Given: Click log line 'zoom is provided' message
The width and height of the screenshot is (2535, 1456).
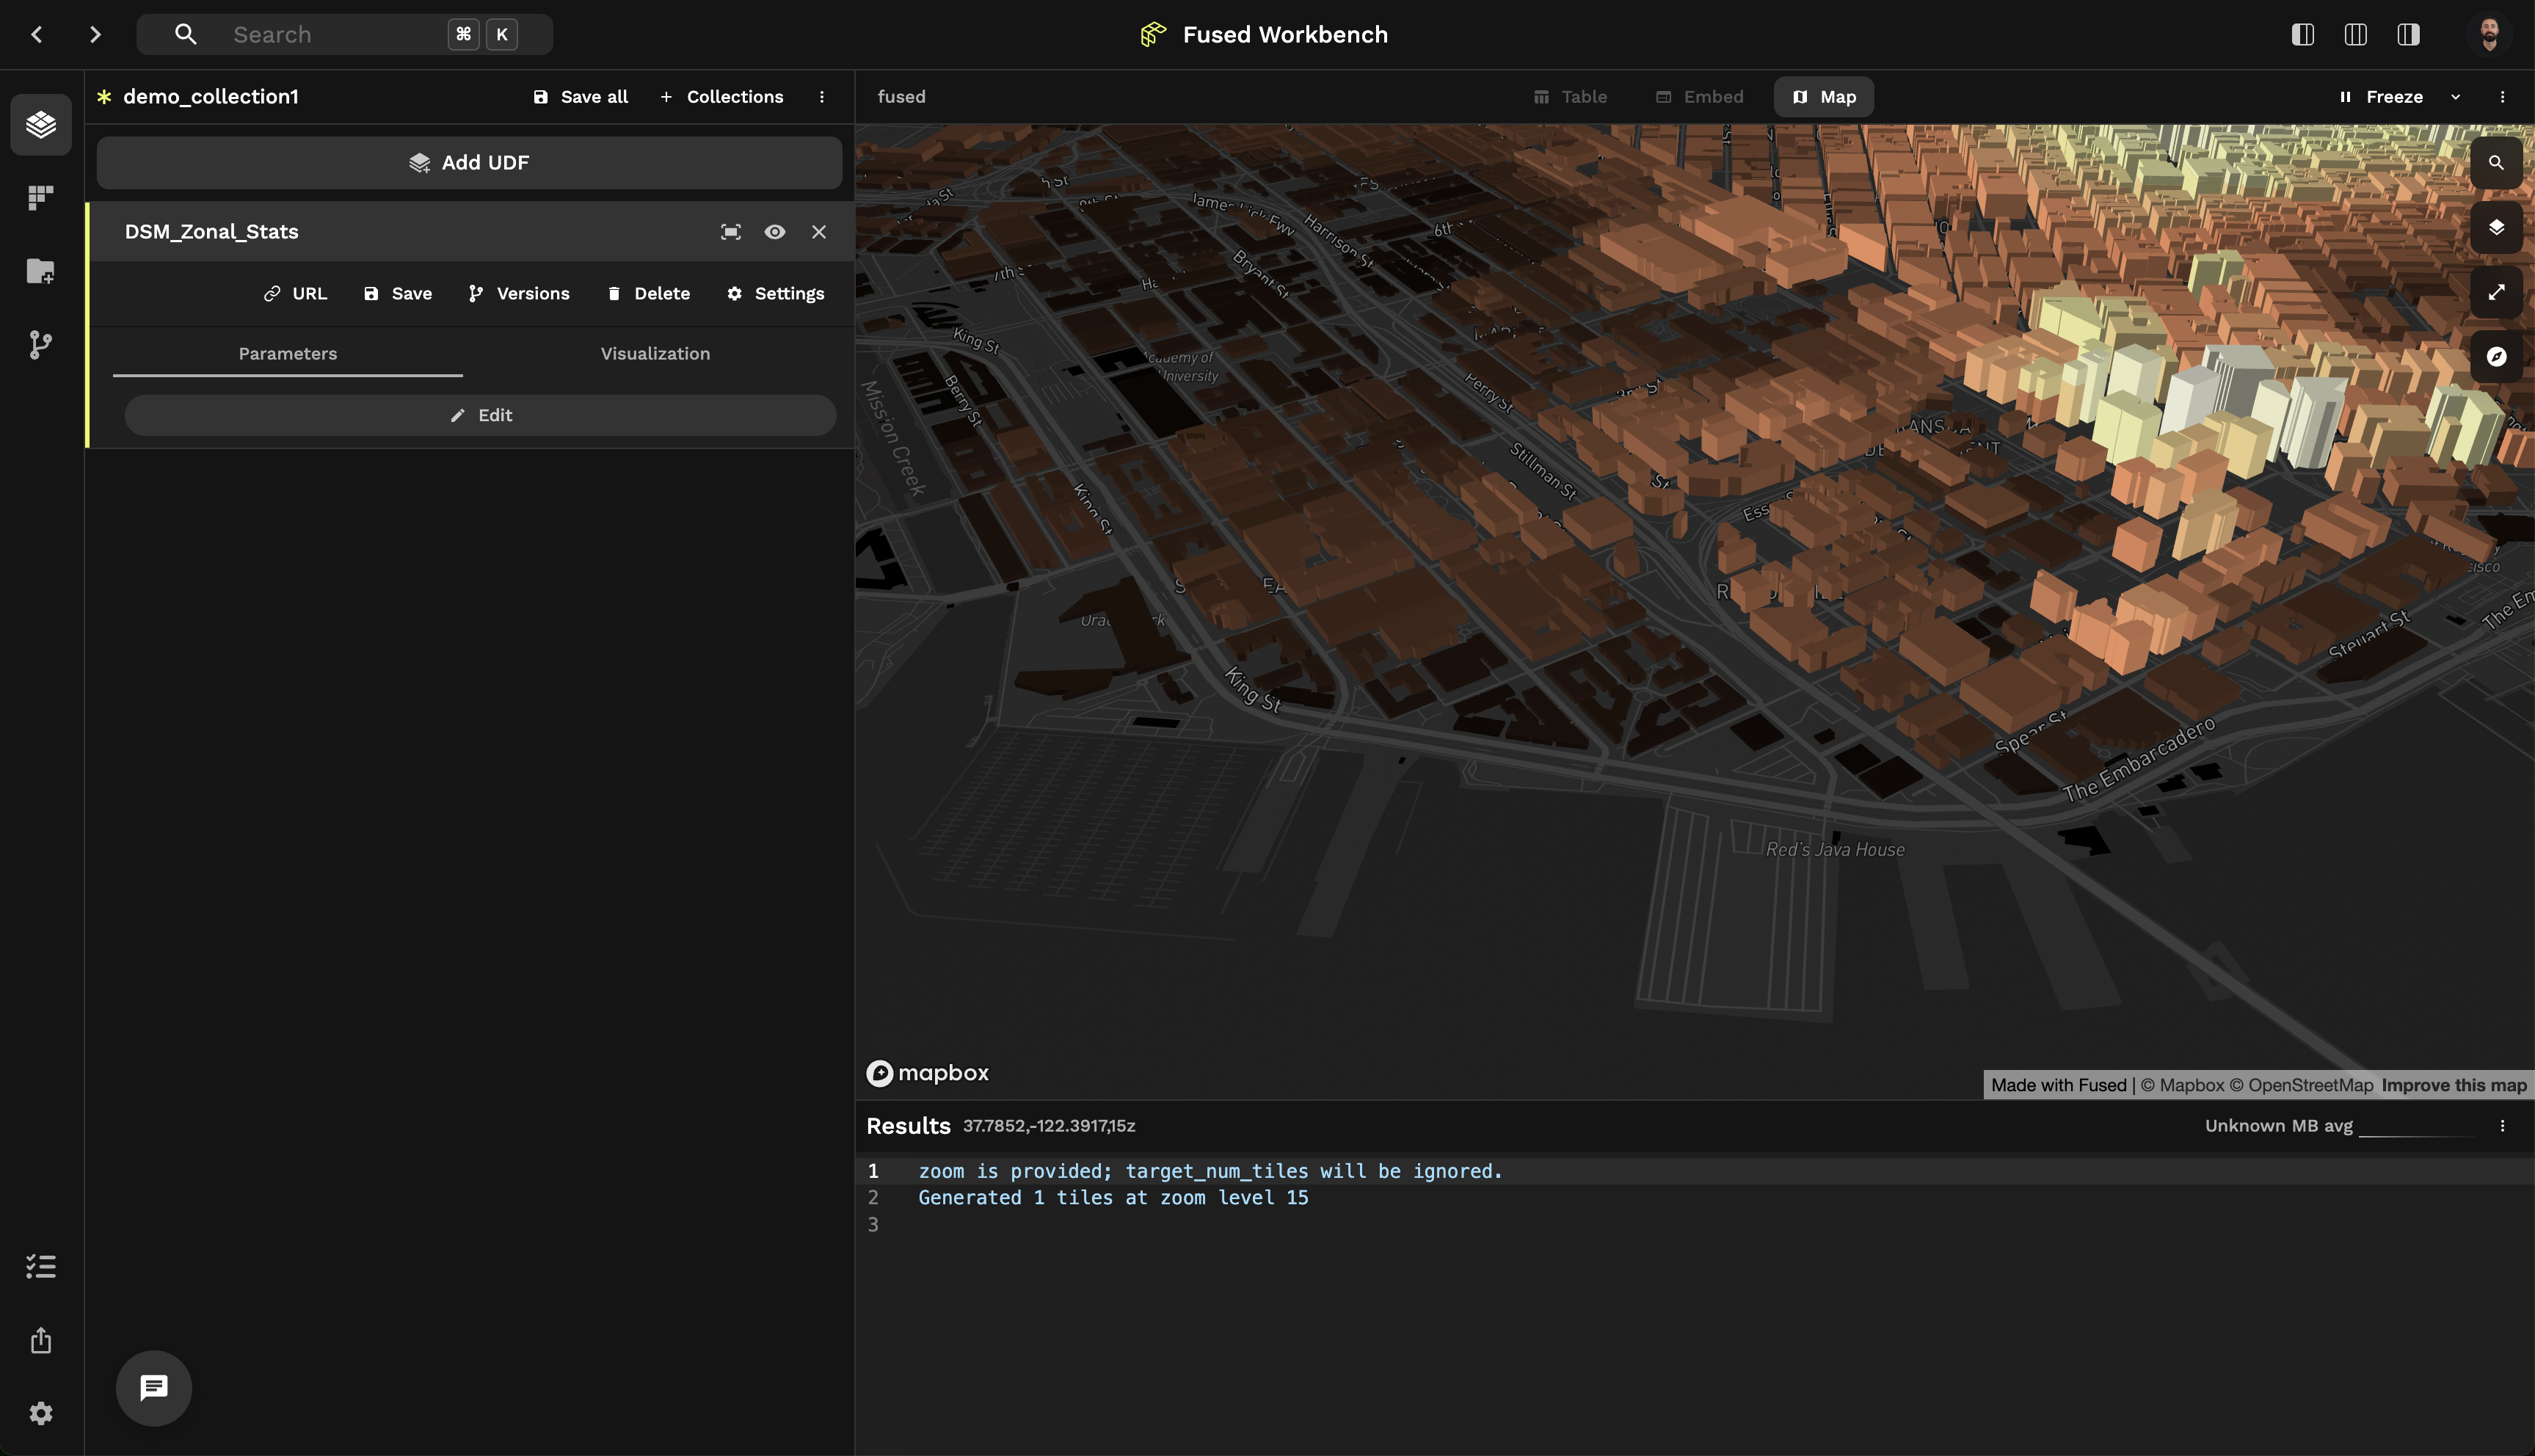Looking at the screenshot, I should (x=1210, y=1171).
